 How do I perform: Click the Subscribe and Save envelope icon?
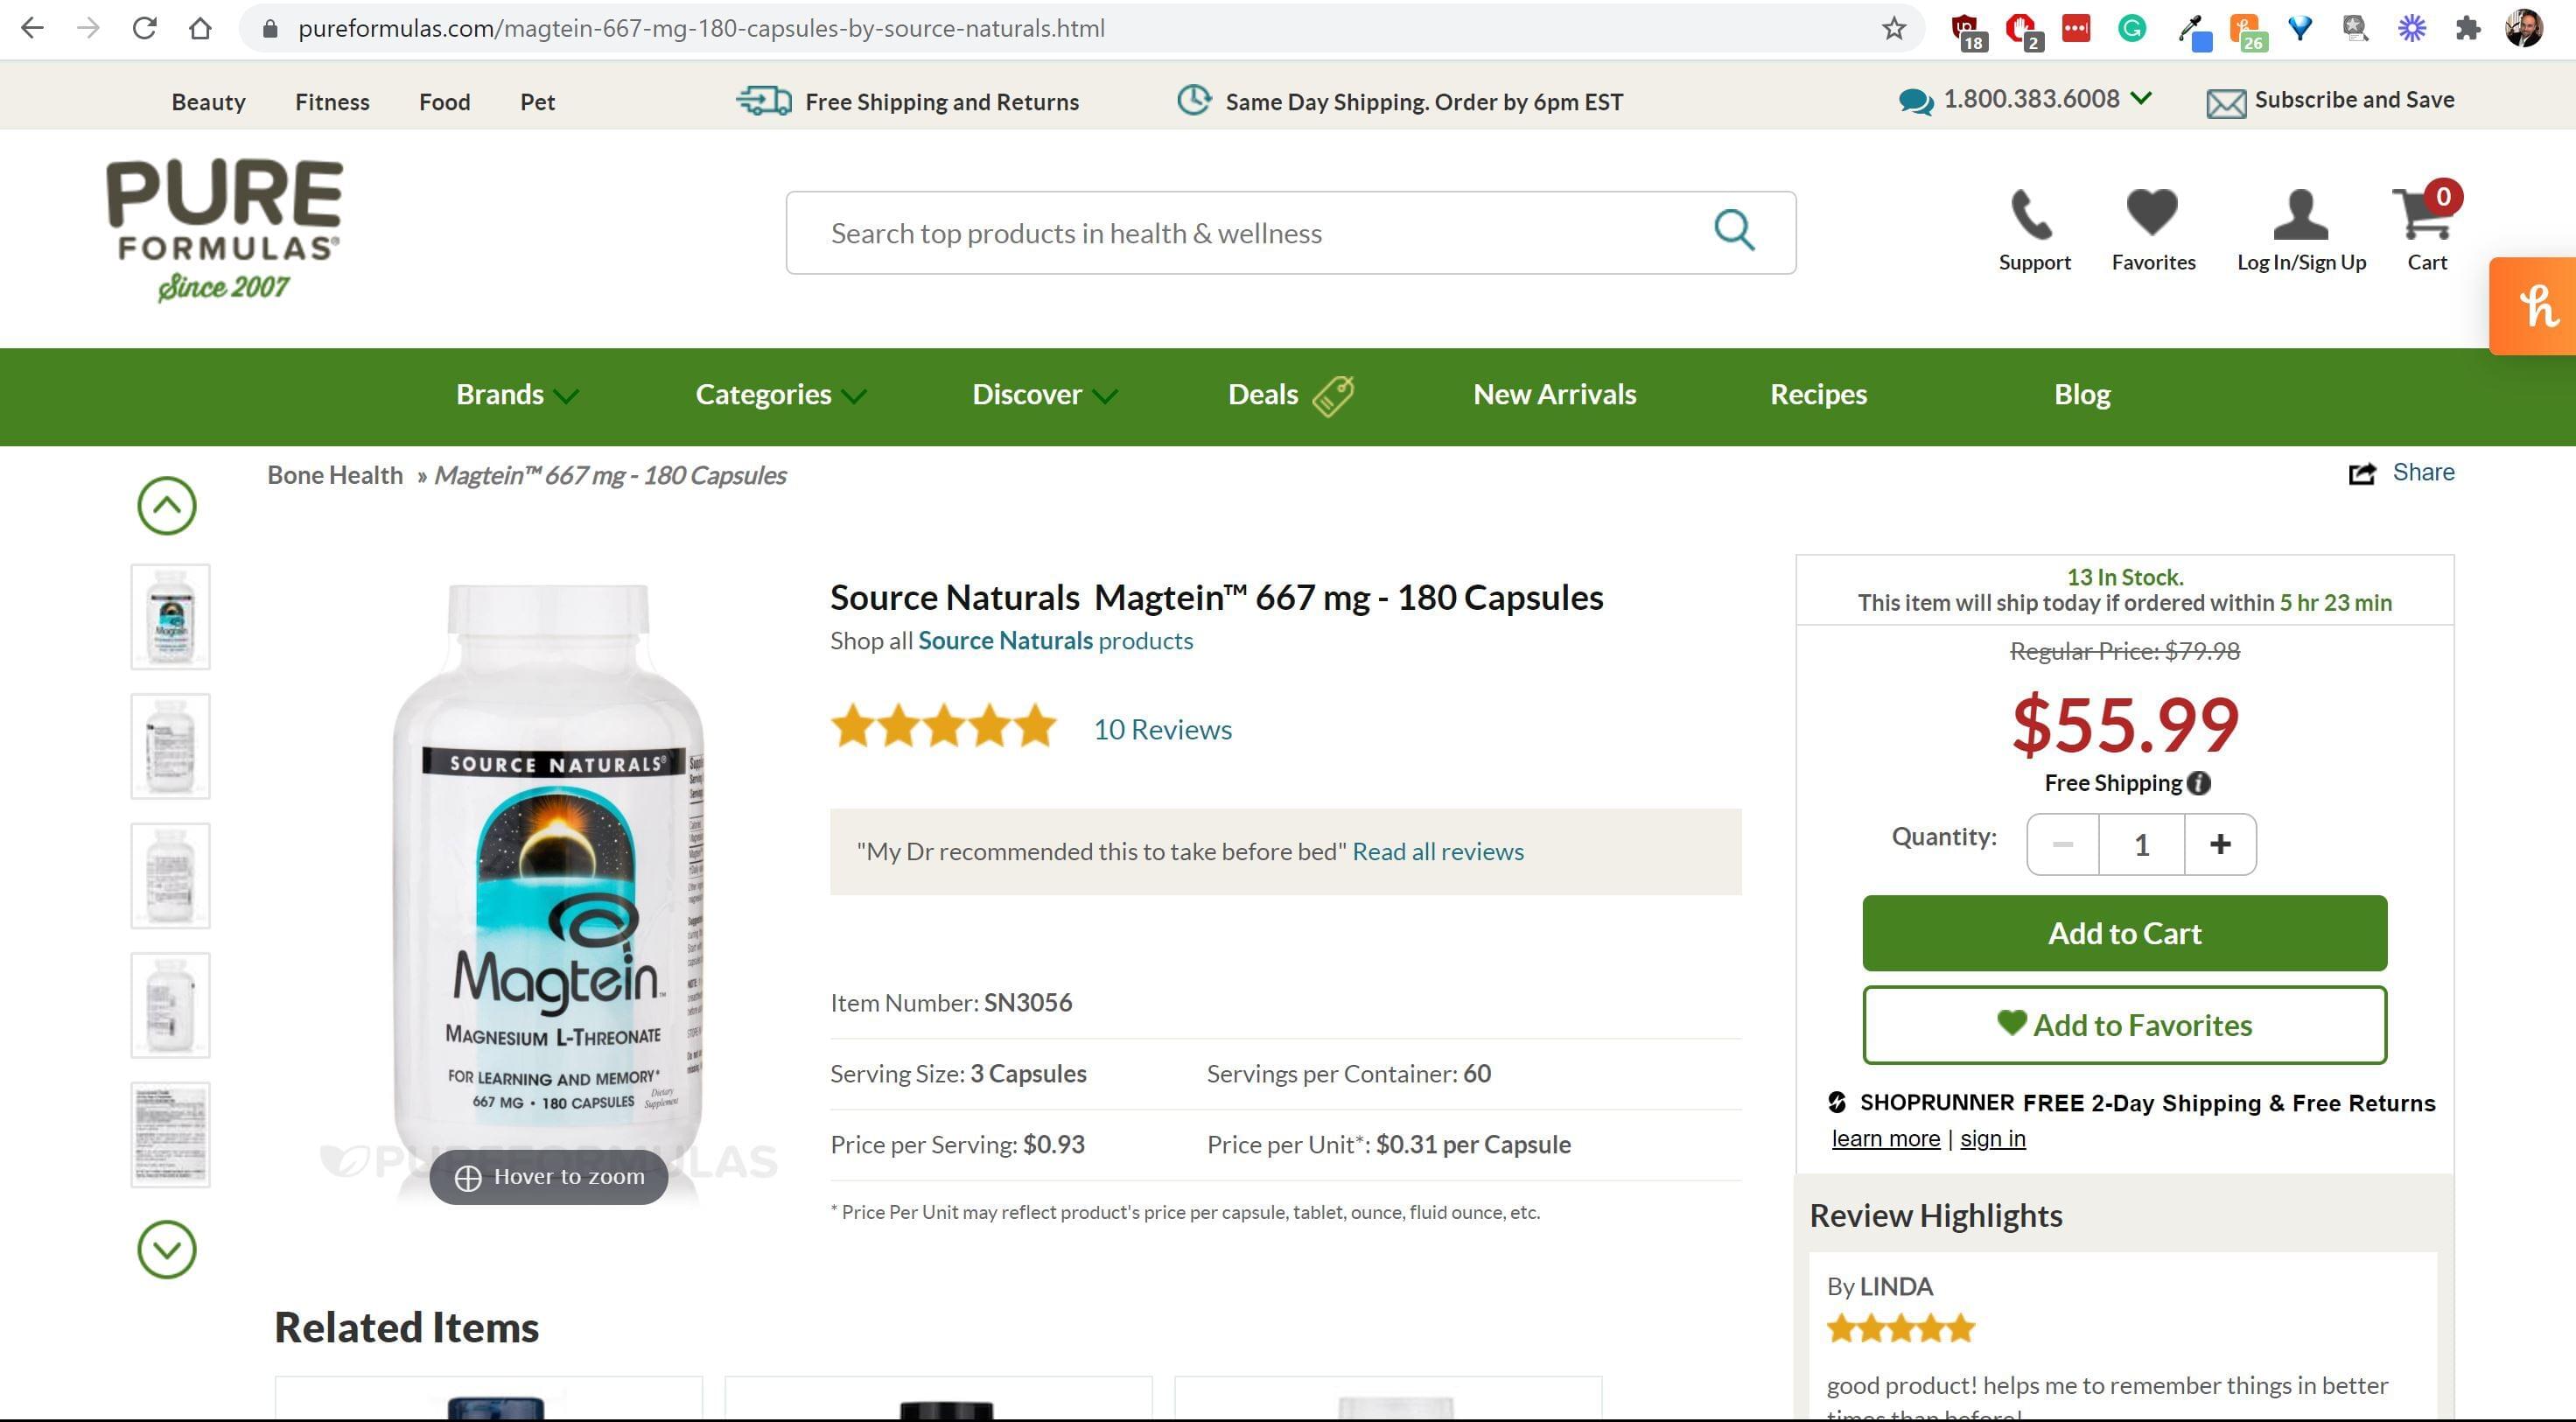pyautogui.click(x=2226, y=103)
